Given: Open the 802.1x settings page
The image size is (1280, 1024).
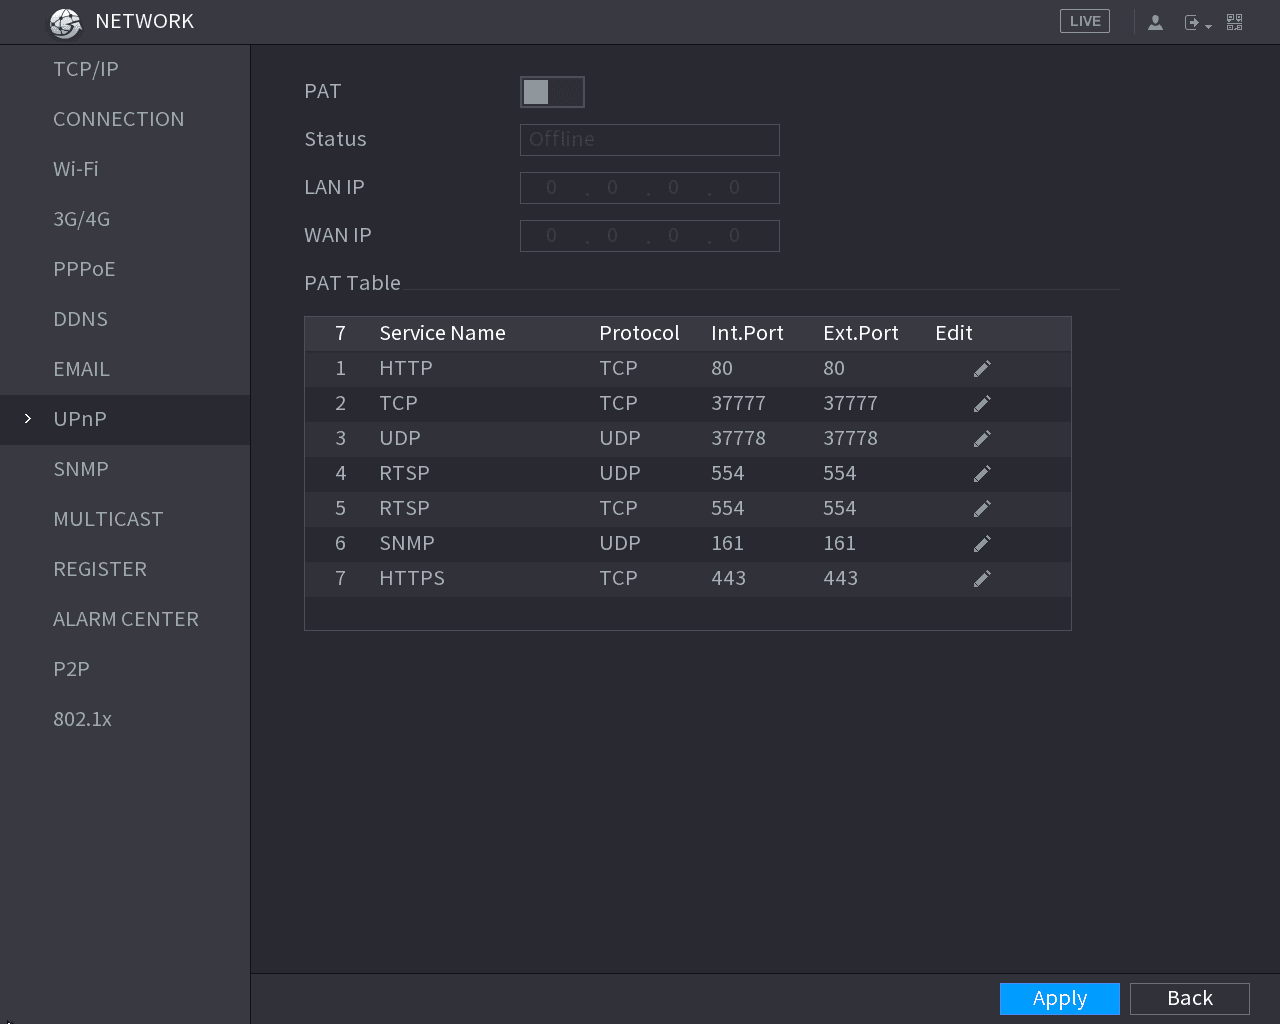Looking at the screenshot, I should point(125,720).
